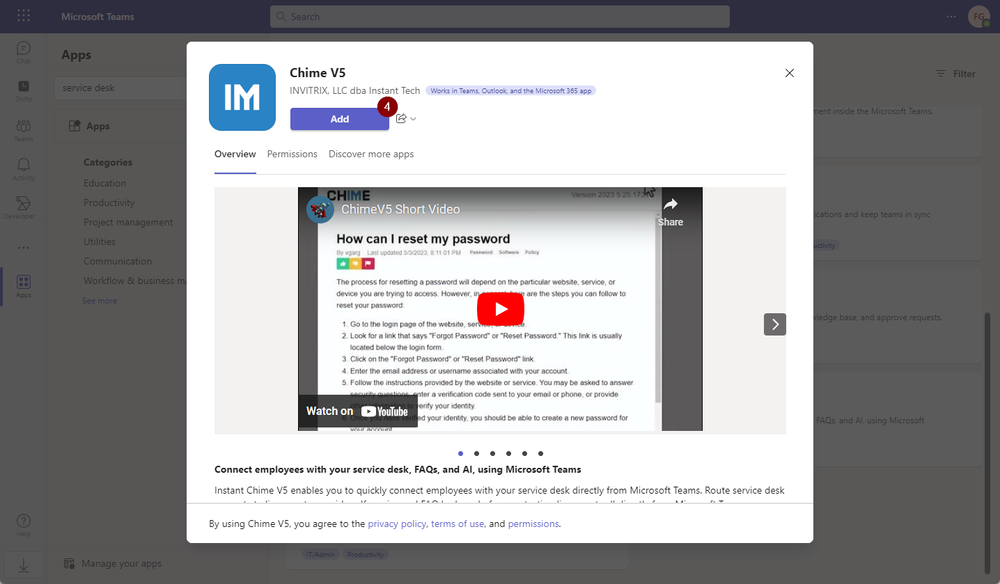Open the permissions link in footer
Screen dimensions: 1000x584
click(x=533, y=524)
